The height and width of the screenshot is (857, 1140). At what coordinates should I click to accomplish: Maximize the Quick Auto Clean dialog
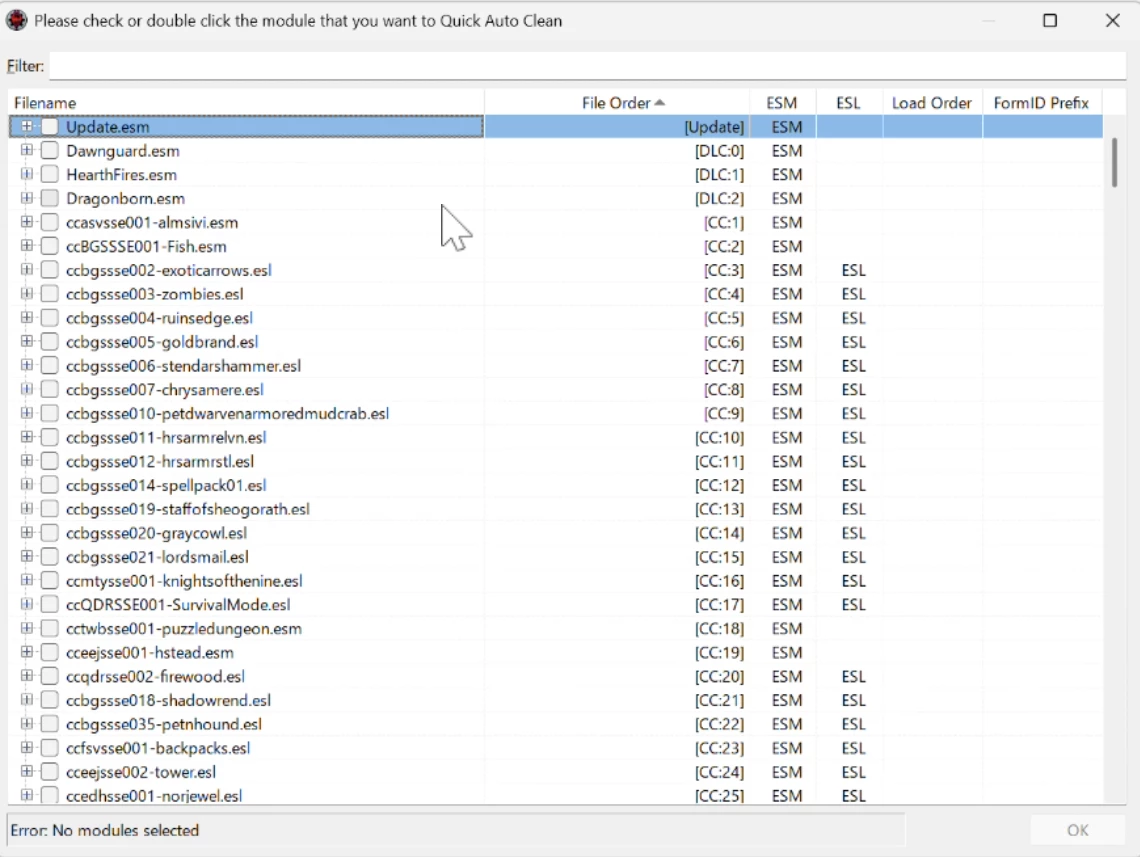[1050, 20]
